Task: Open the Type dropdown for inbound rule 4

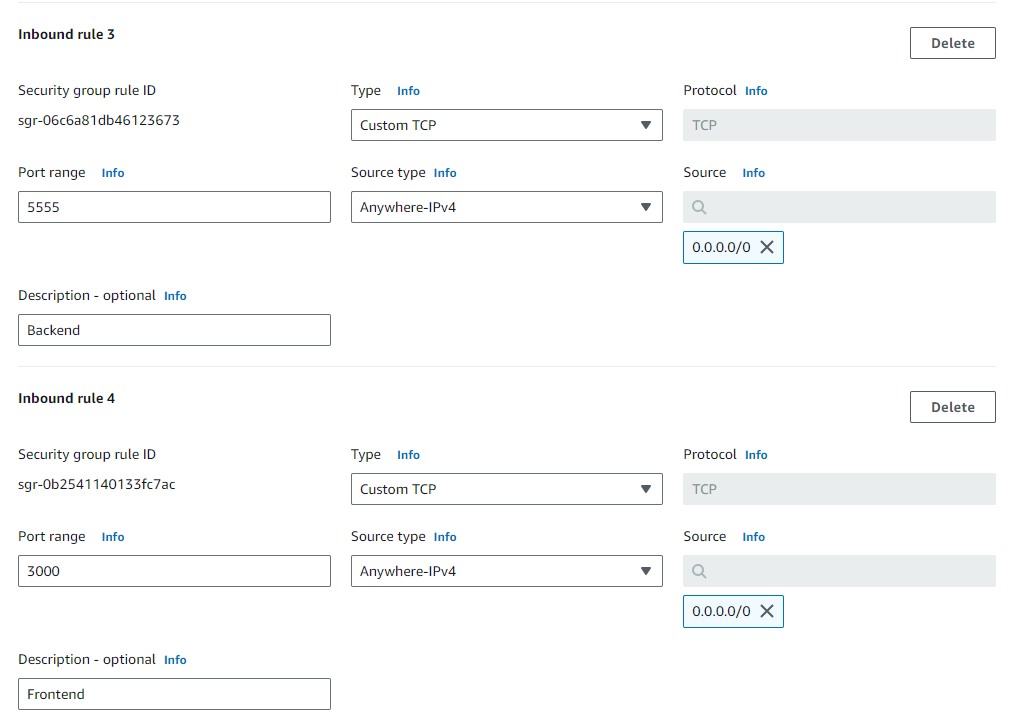Action: [x=506, y=489]
